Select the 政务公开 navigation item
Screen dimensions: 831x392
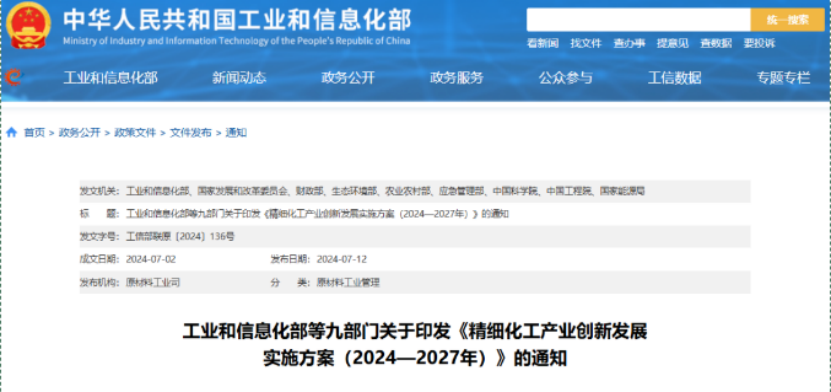click(348, 78)
